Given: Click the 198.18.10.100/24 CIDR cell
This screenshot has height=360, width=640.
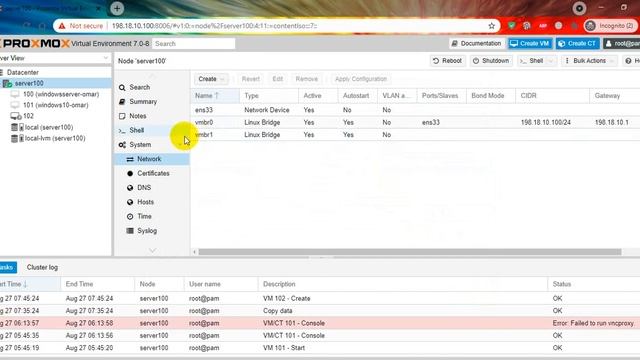Looking at the screenshot, I should click(545, 122).
